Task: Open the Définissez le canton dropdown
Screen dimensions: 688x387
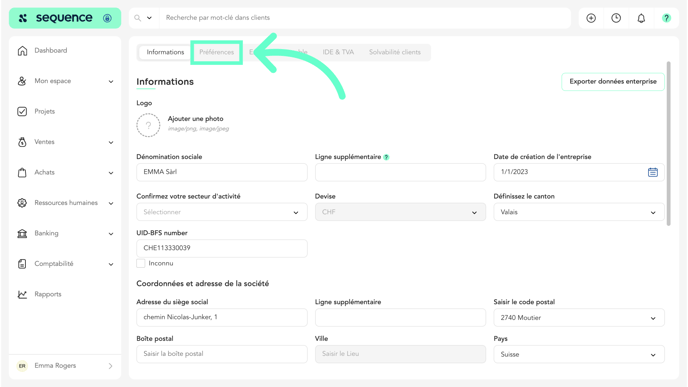Action: click(578, 212)
